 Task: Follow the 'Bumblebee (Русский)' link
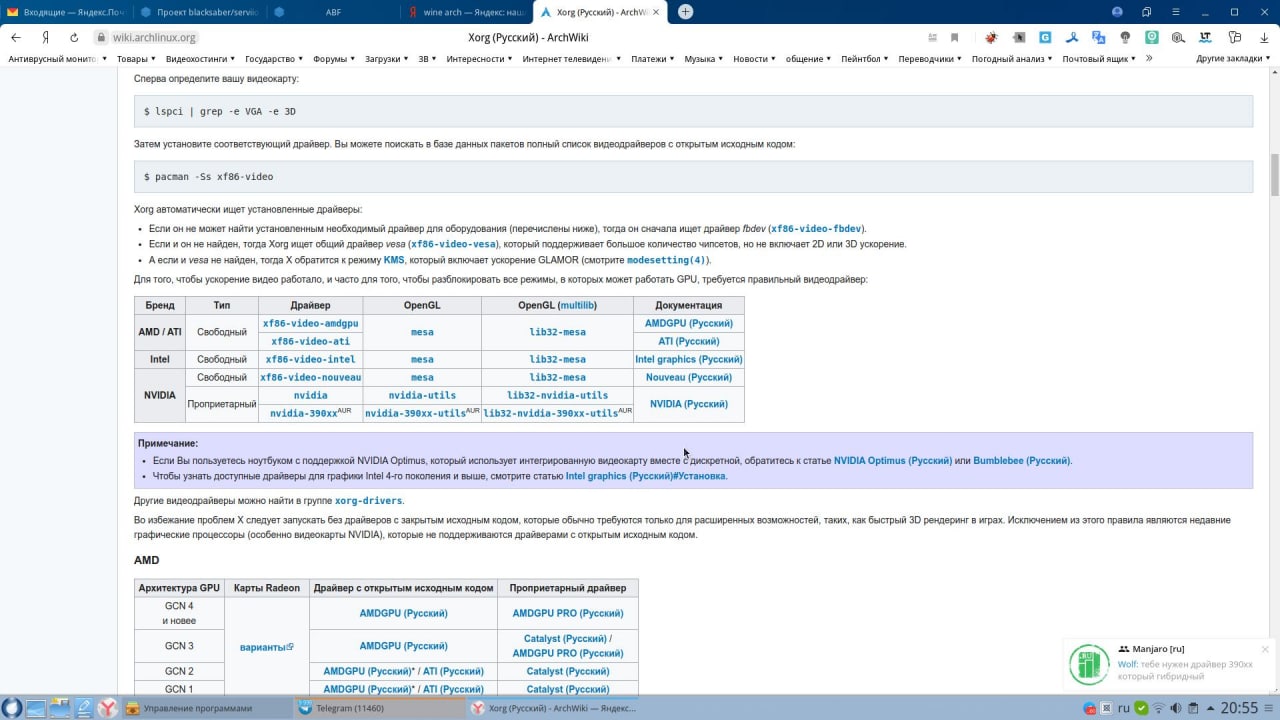coord(1021,461)
